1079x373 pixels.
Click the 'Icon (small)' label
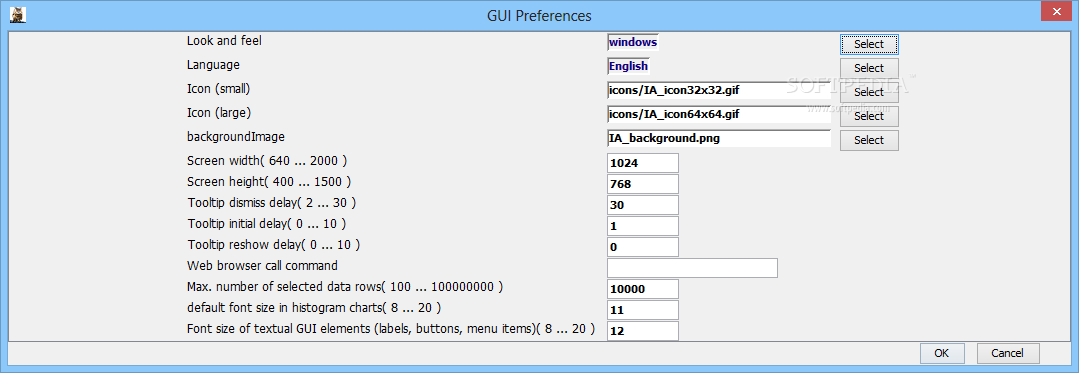[218, 89]
